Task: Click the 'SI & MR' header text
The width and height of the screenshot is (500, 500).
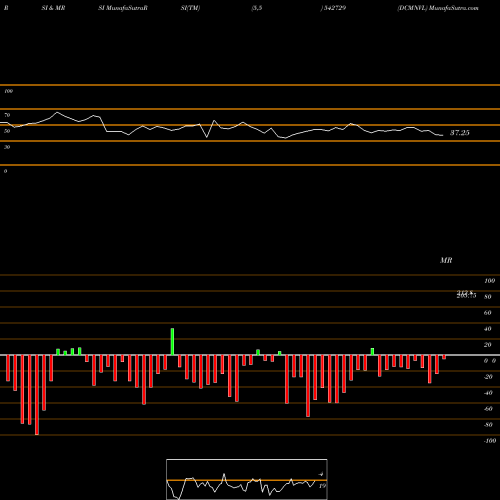Action: point(53,8)
